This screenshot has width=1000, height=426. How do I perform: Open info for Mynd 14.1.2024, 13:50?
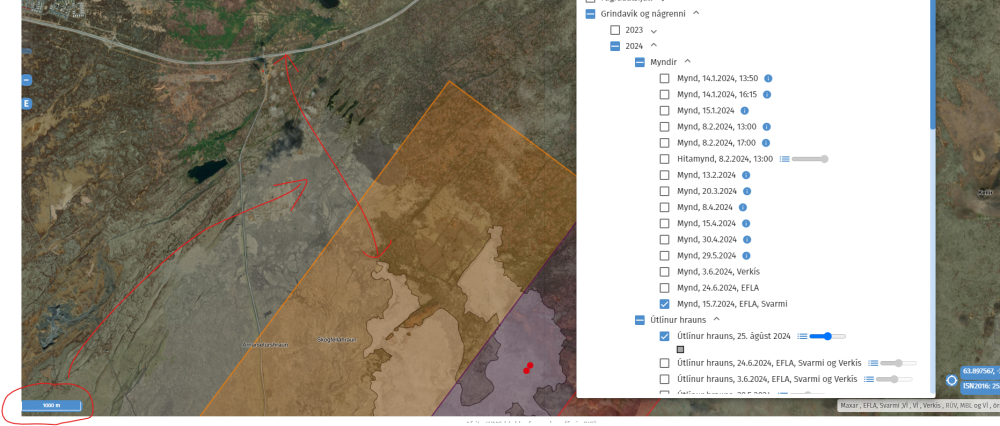[x=768, y=78]
